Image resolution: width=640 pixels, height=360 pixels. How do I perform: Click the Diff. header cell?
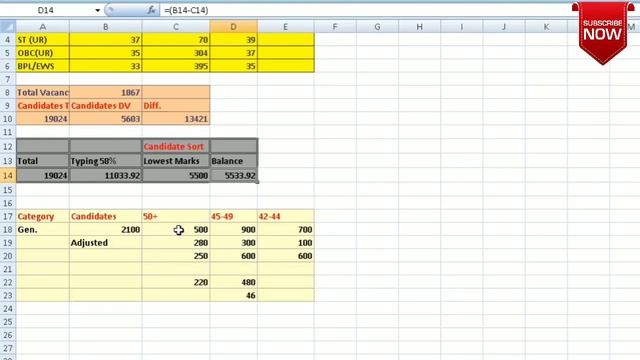click(176, 106)
